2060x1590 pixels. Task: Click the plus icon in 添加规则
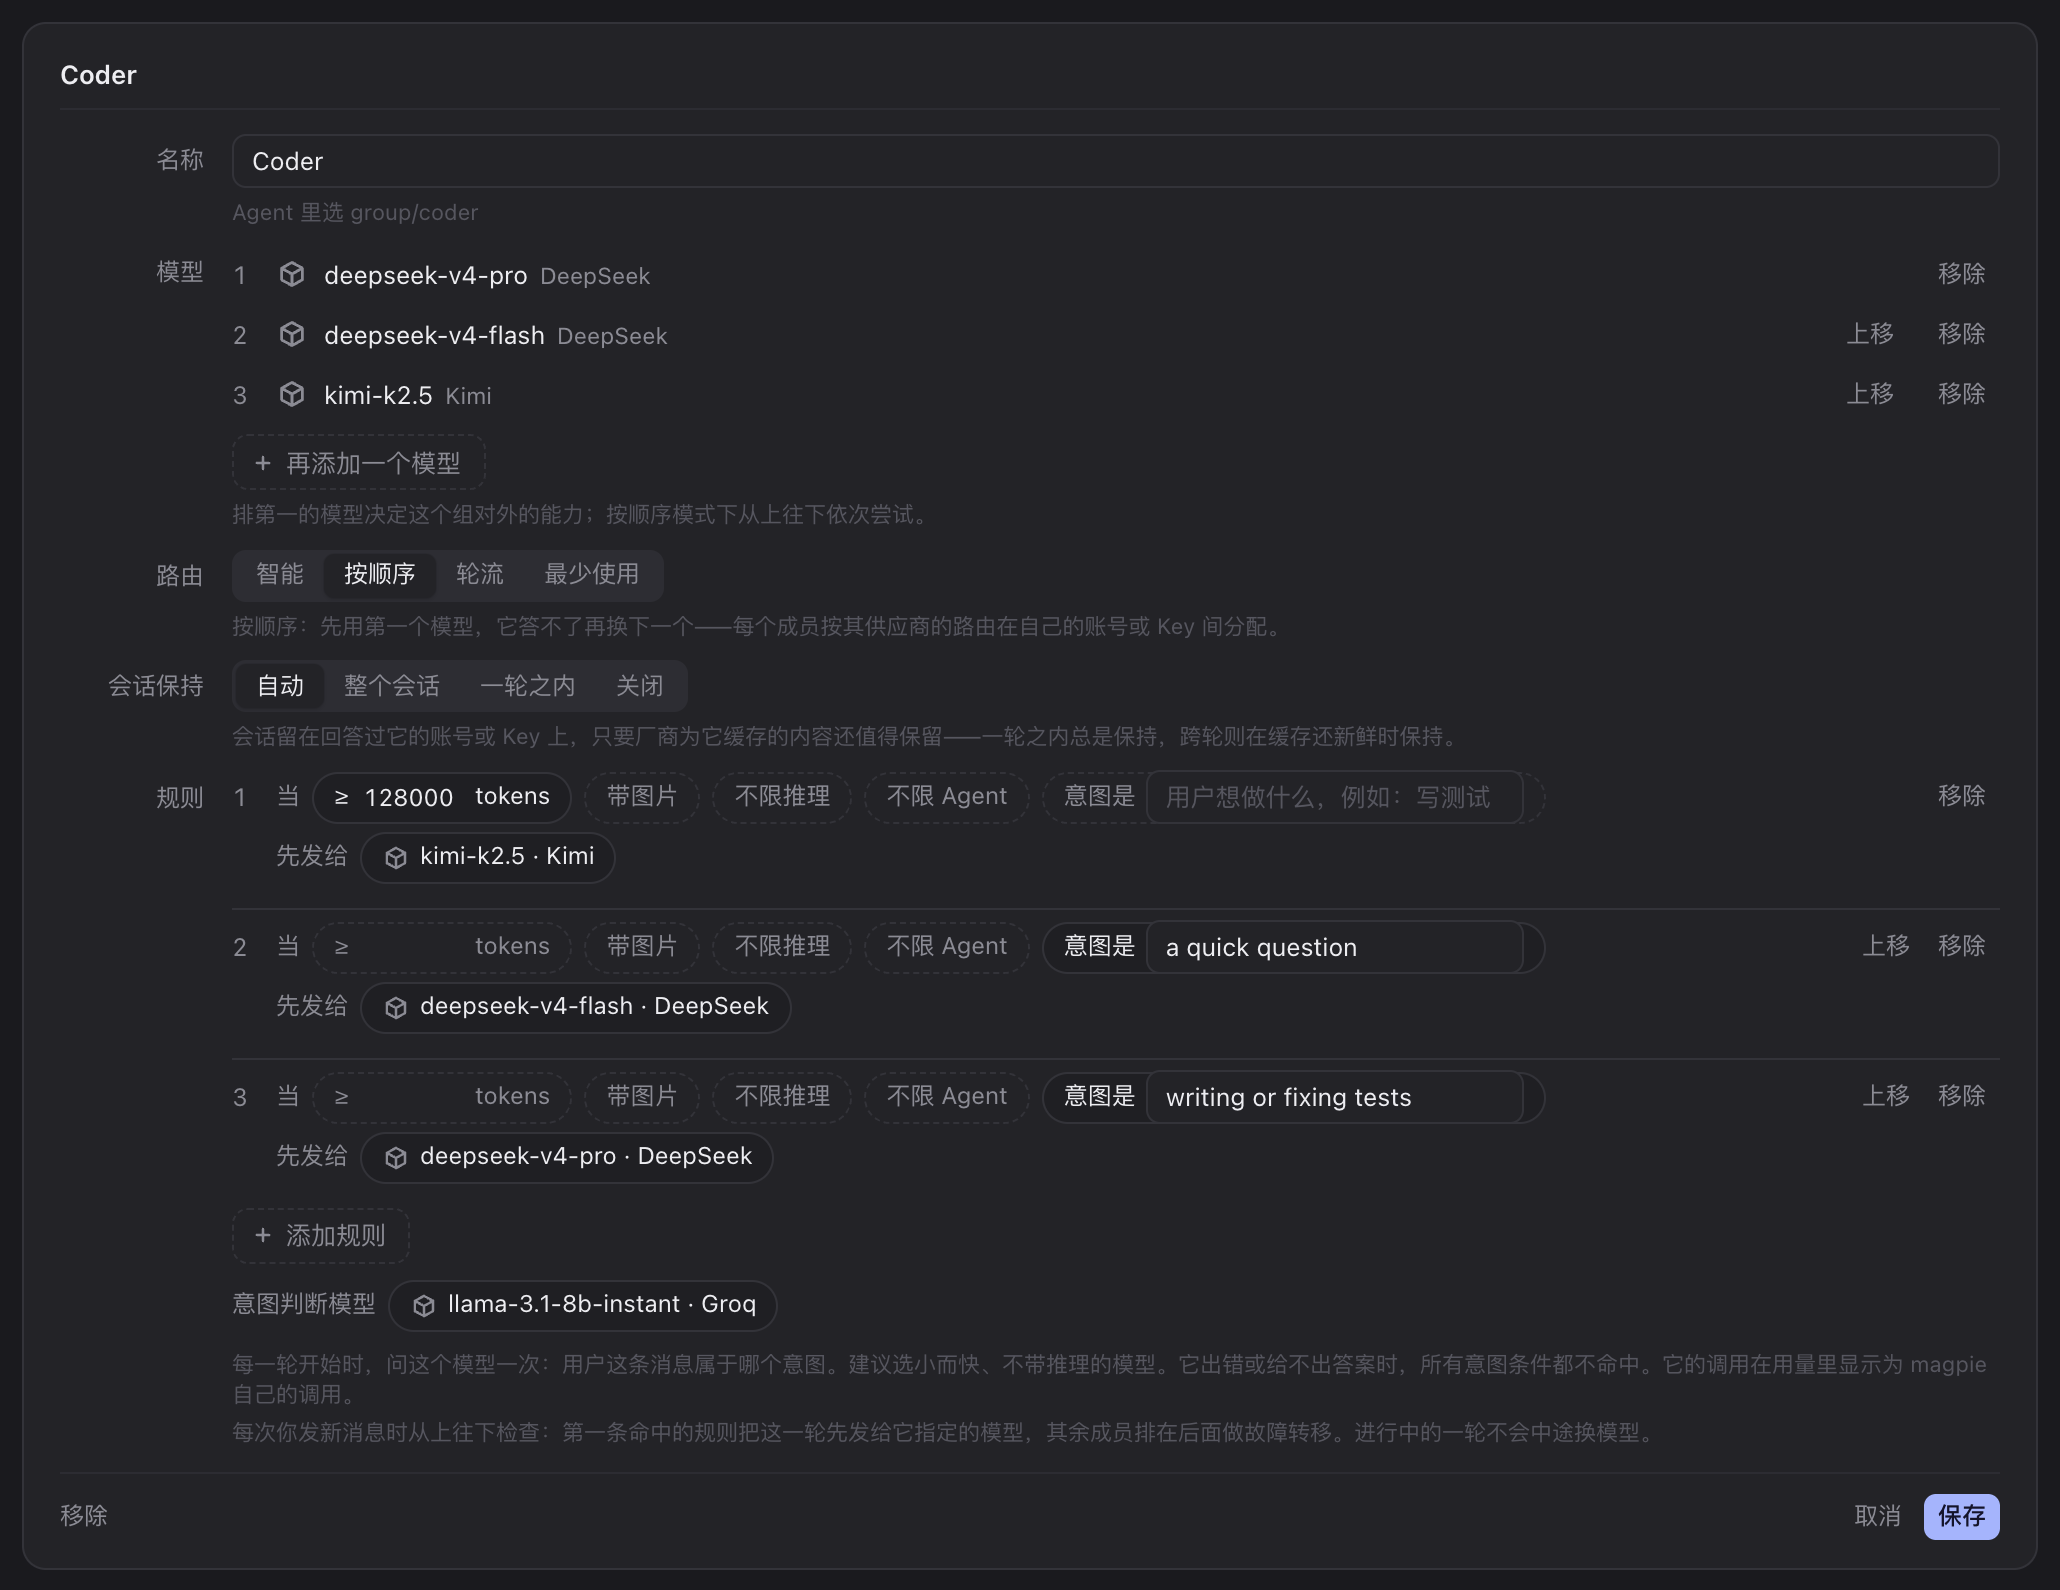(262, 1235)
